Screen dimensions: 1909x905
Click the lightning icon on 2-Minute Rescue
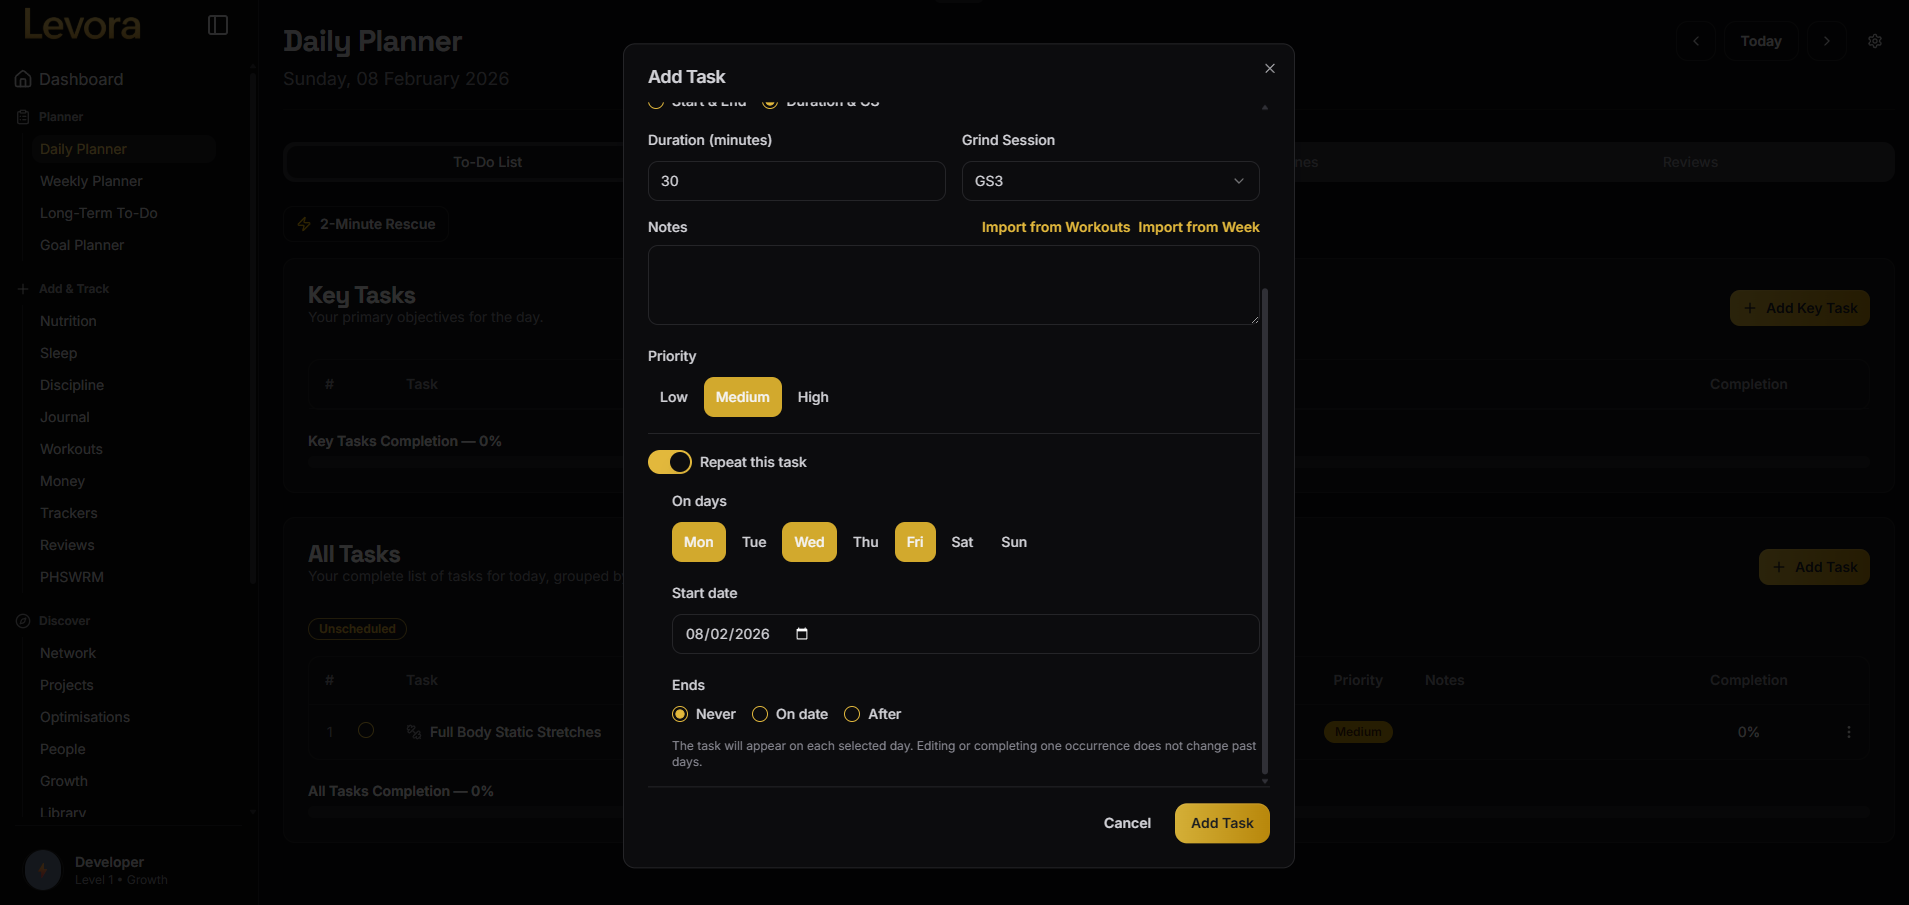pyautogui.click(x=303, y=223)
